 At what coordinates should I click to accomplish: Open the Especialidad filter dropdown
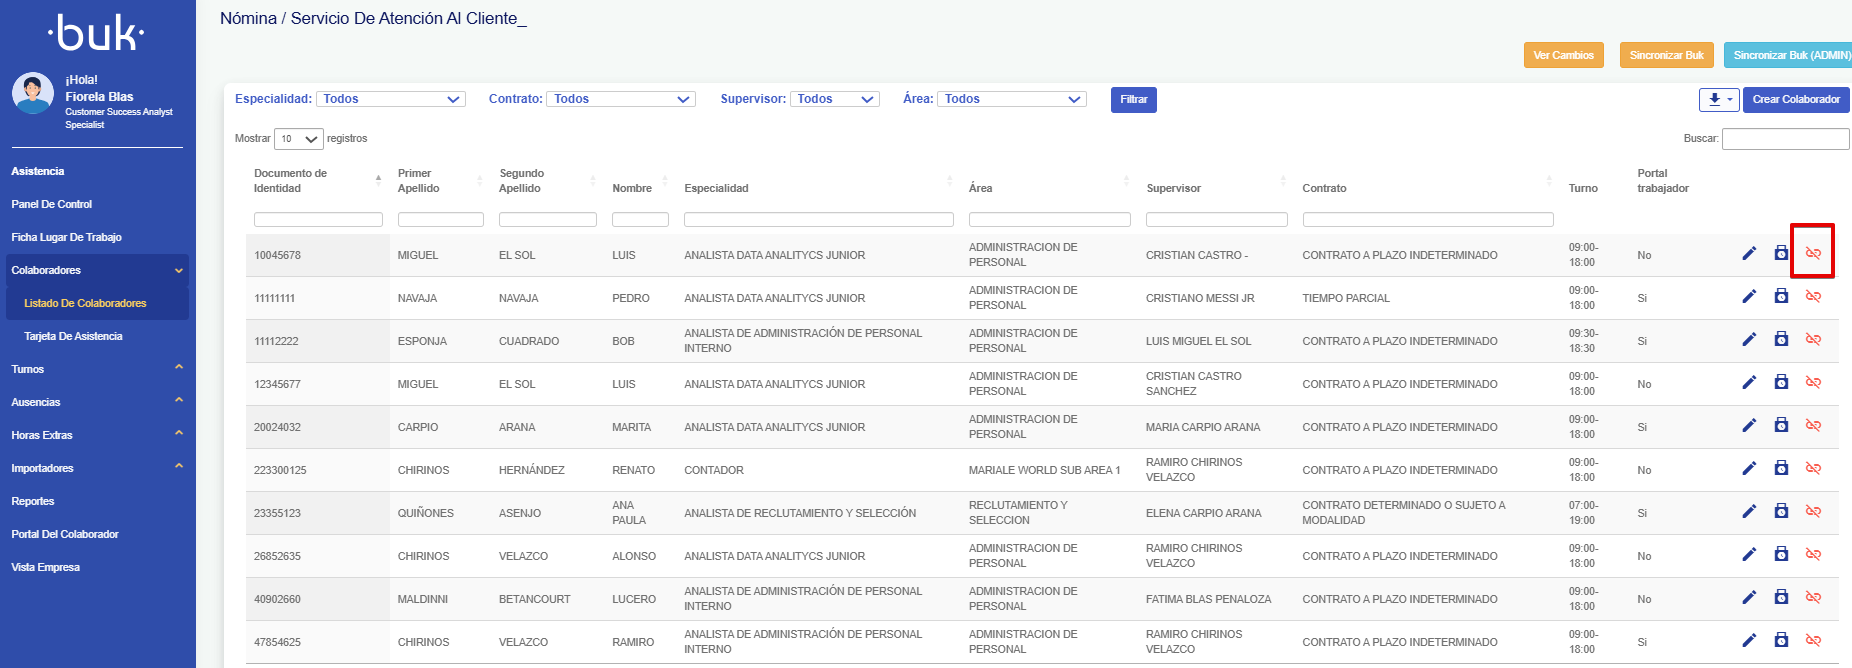click(x=390, y=99)
